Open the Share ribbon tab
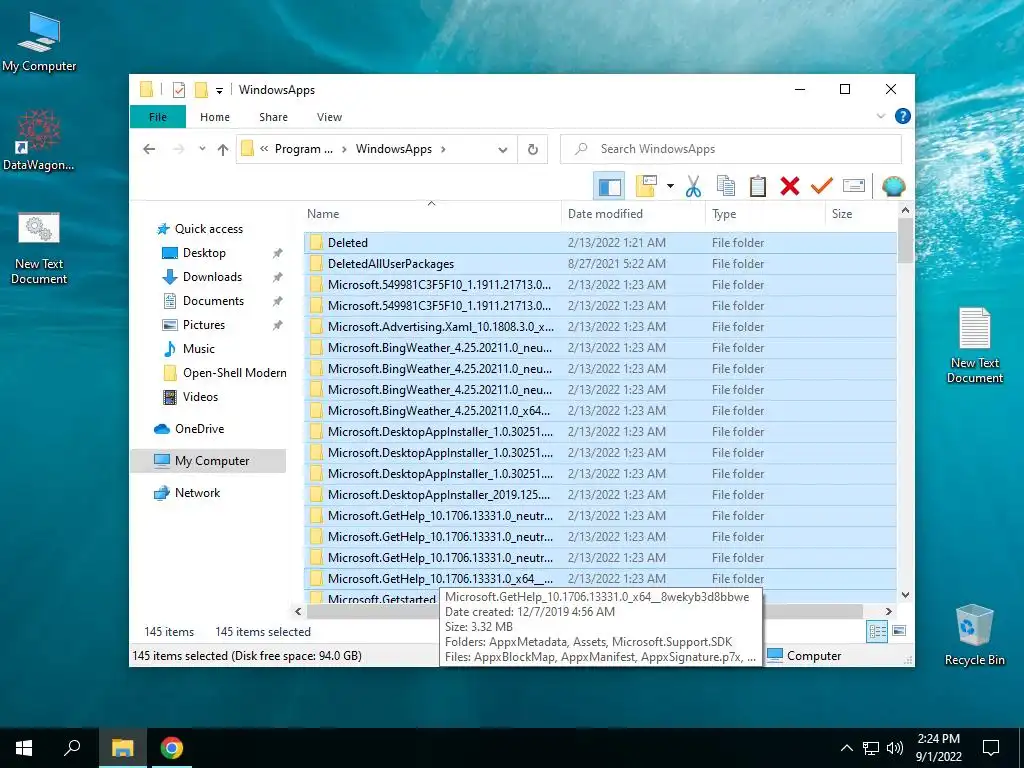The height and width of the screenshot is (768, 1024). (x=273, y=117)
